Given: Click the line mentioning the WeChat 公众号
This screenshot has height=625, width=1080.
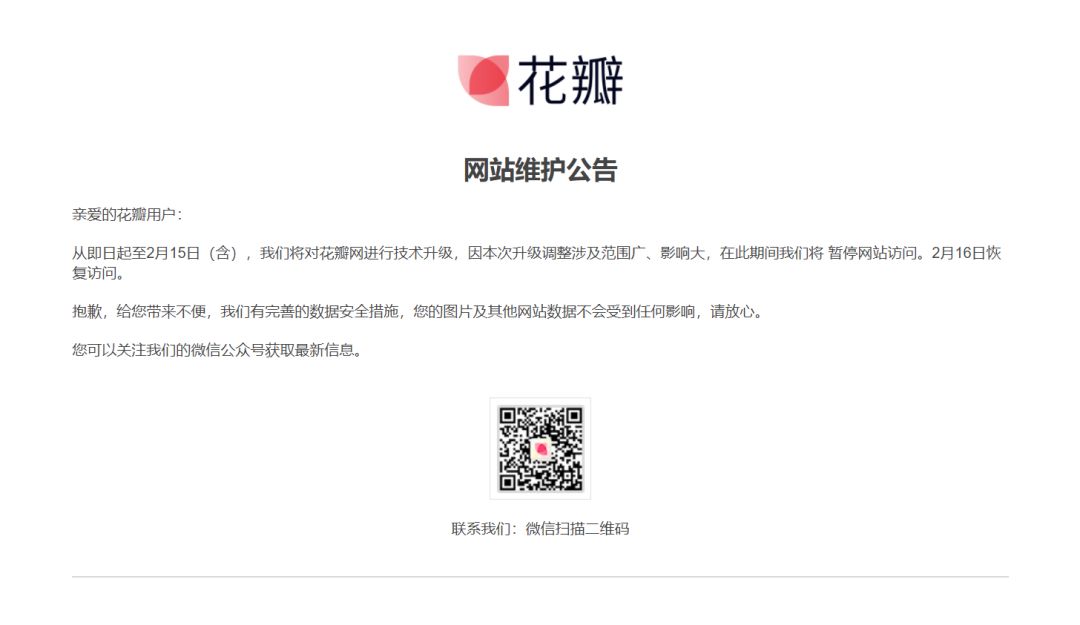Looking at the screenshot, I should (217, 351).
